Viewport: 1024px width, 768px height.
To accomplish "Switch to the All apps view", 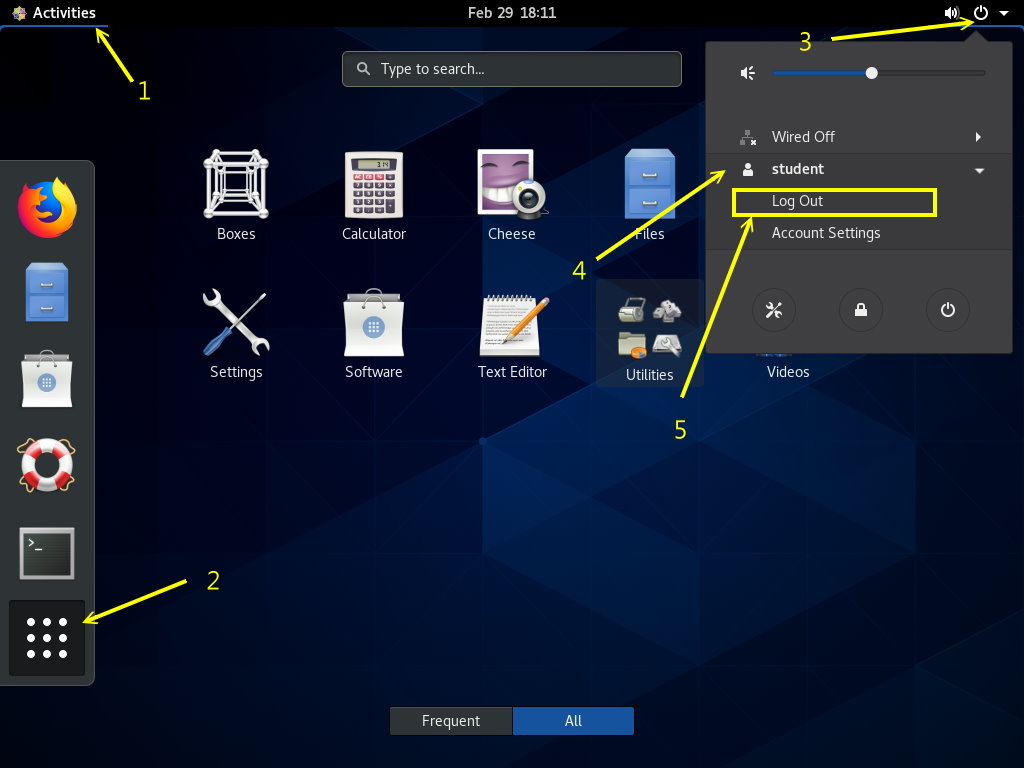I will click(573, 721).
